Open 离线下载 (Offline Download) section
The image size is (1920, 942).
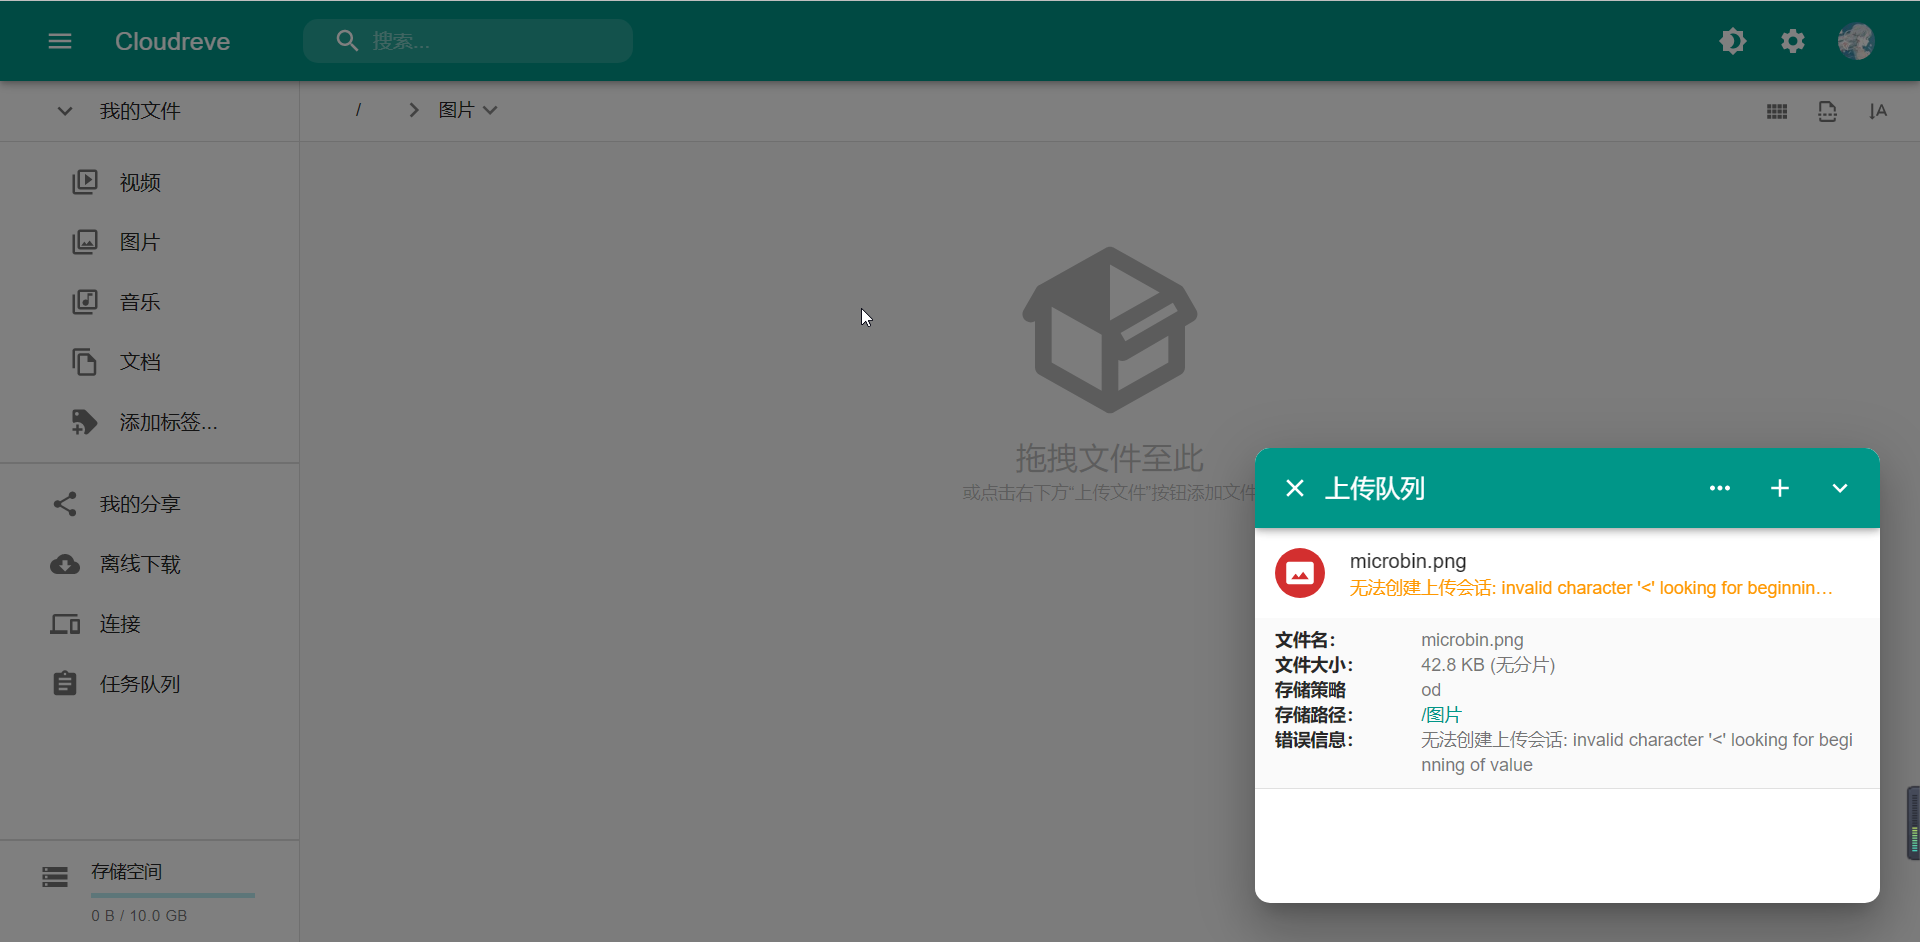coord(64,564)
